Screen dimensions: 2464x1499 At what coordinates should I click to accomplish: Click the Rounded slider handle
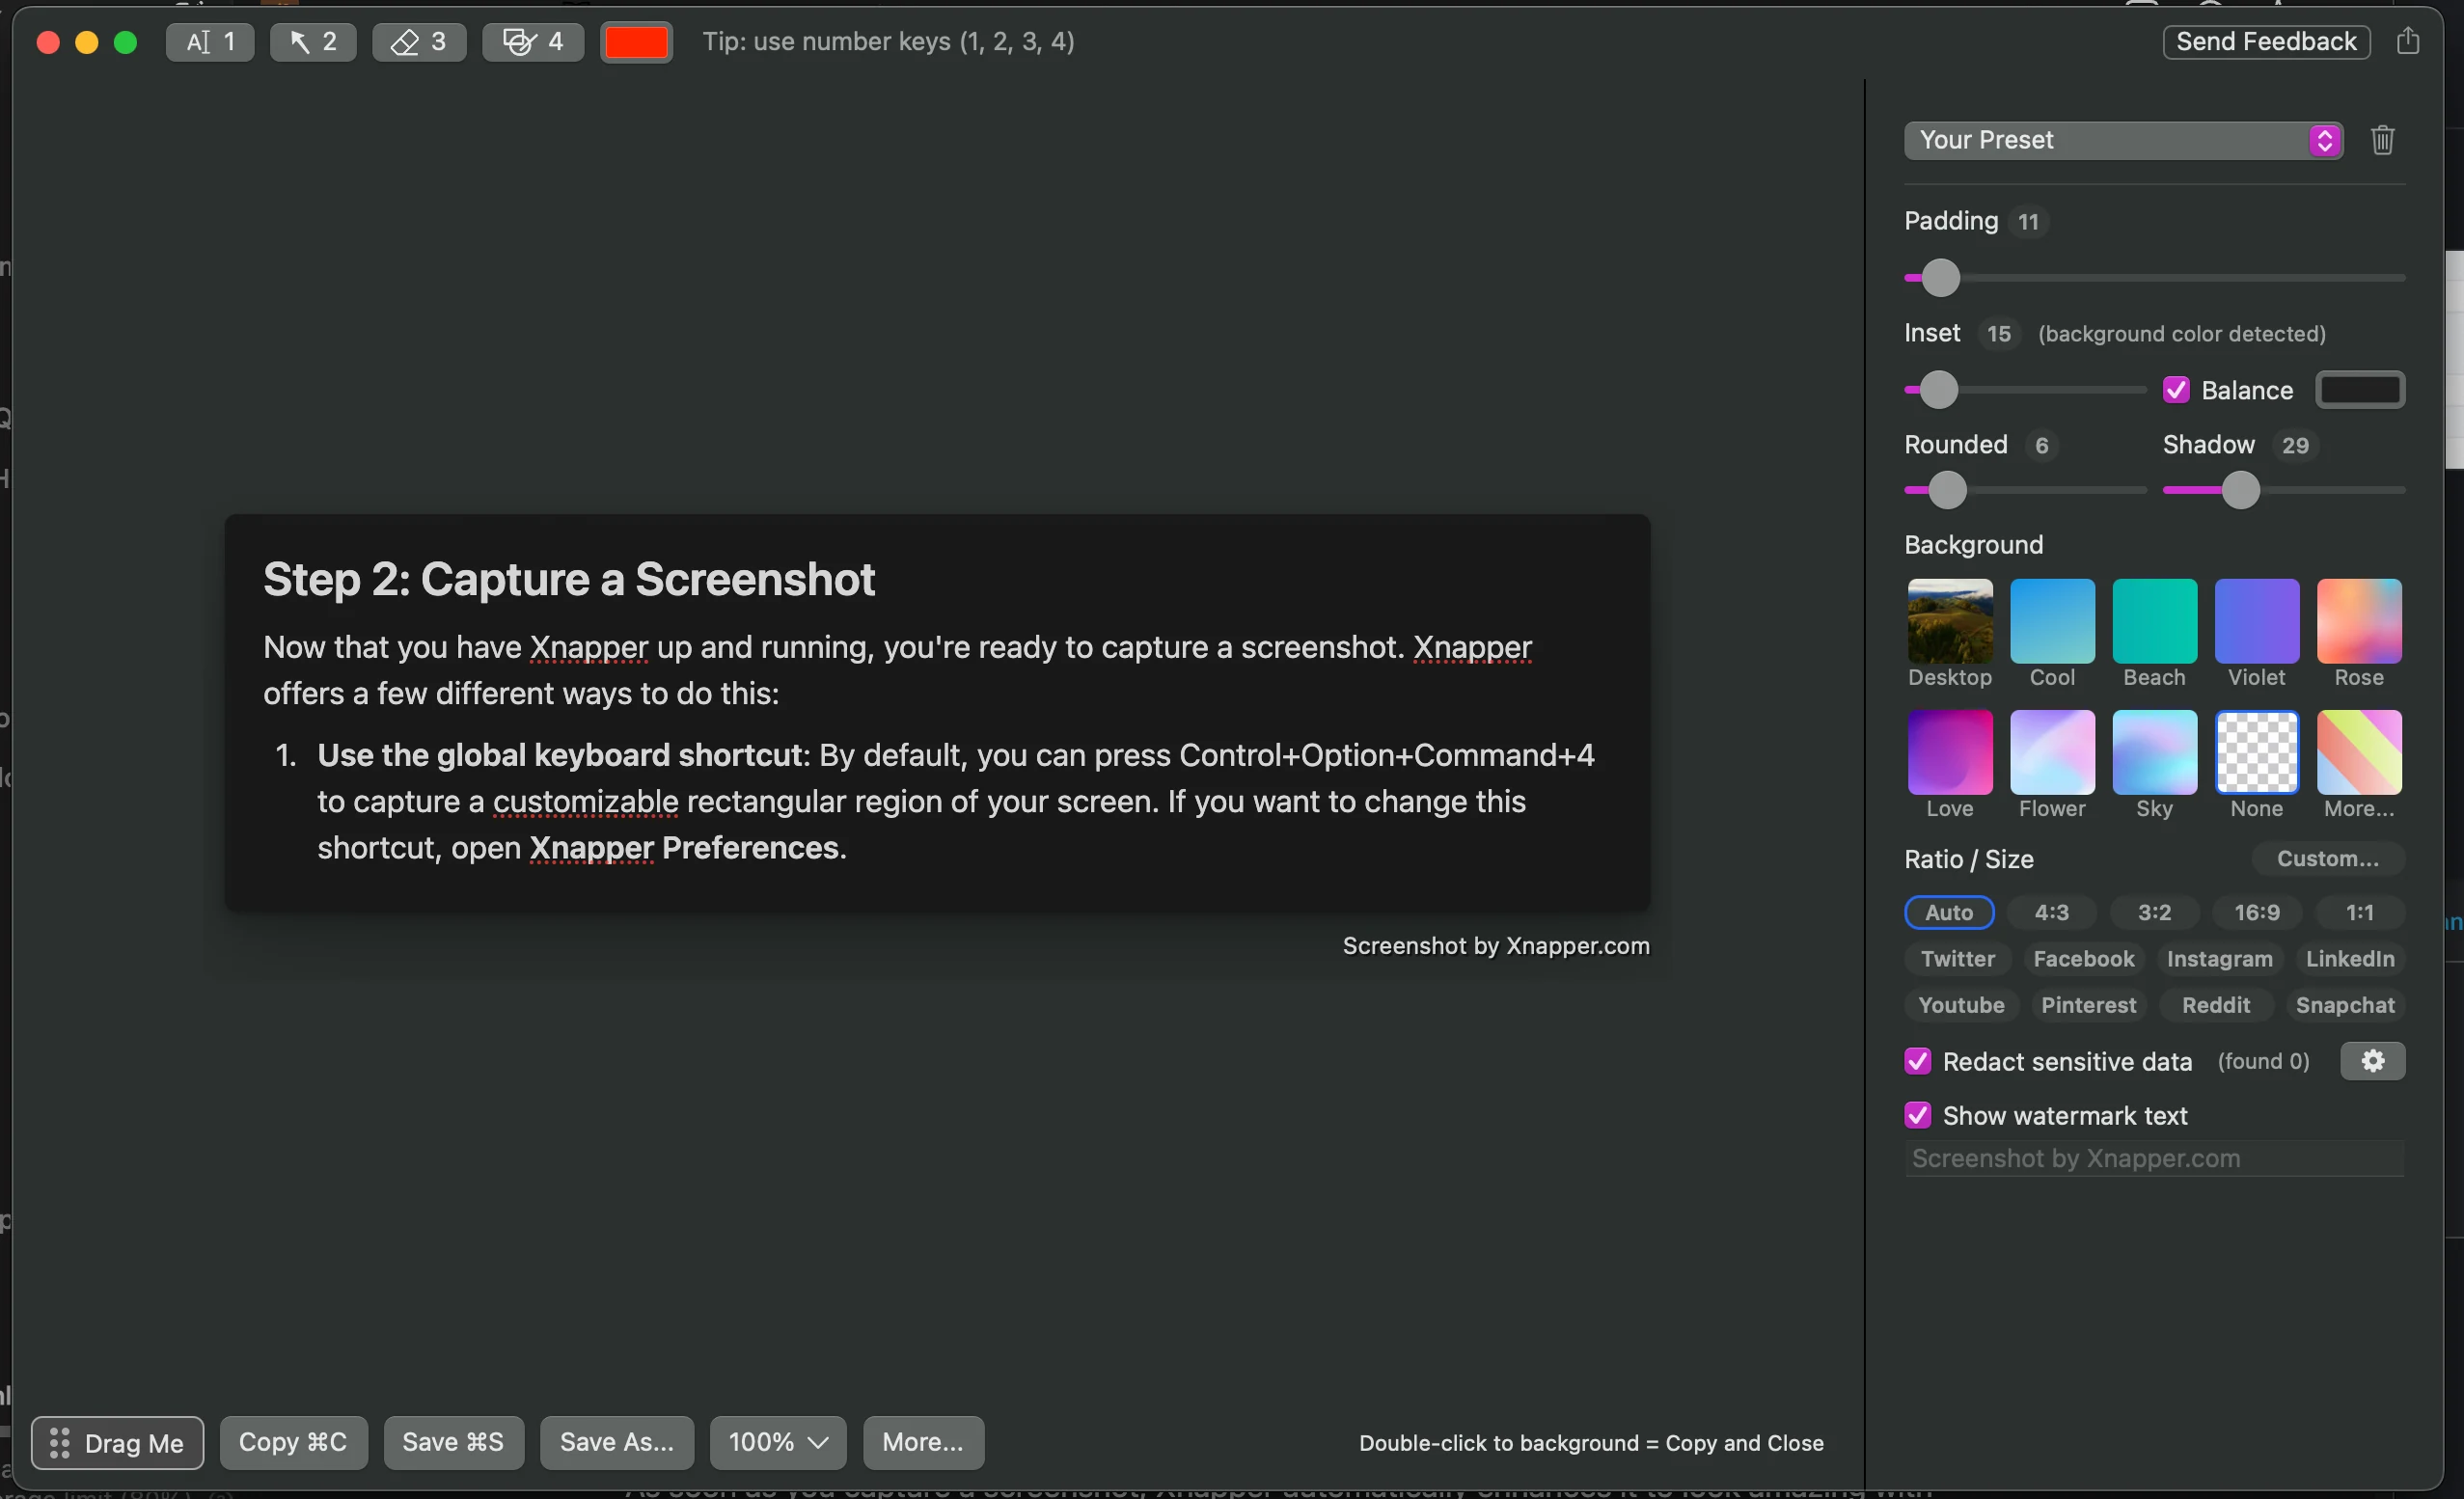[x=1947, y=490]
